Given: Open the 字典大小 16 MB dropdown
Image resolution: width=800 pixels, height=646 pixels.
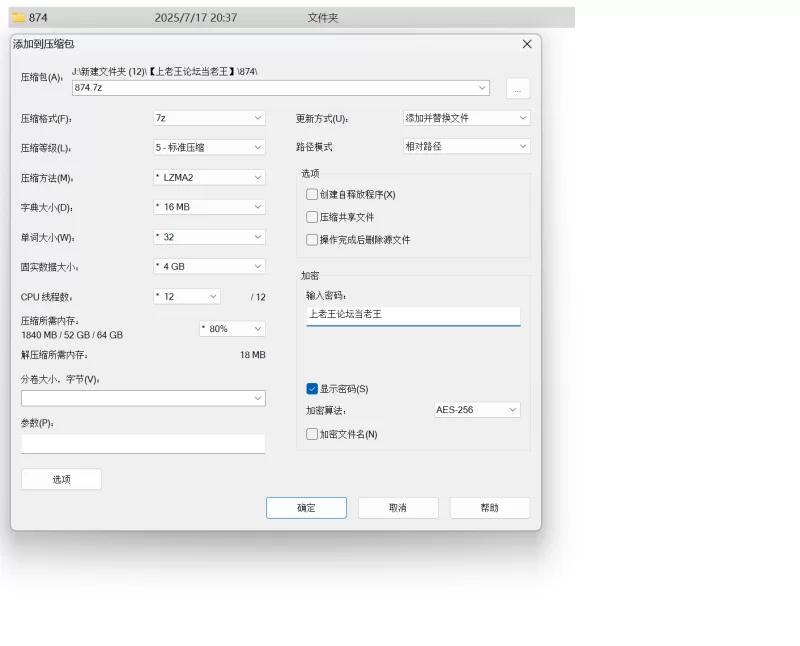Looking at the screenshot, I should [209, 207].
